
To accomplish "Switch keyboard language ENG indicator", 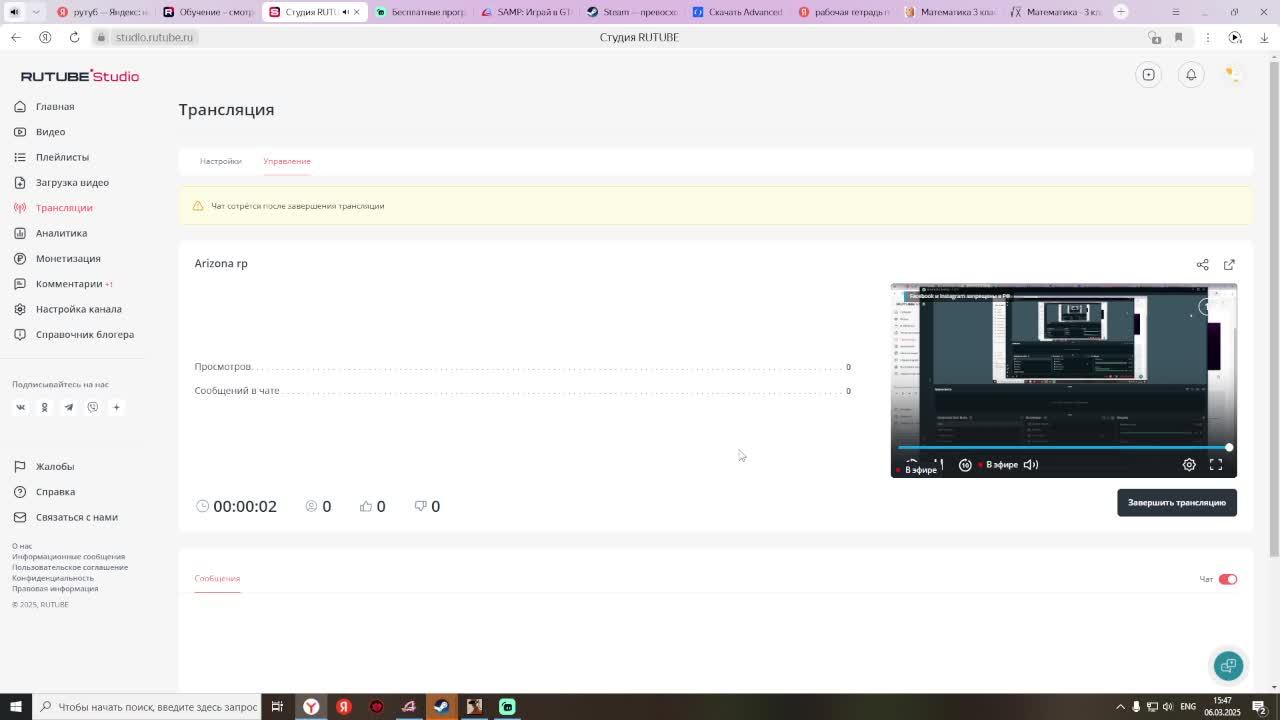I will pos(1188,707).
